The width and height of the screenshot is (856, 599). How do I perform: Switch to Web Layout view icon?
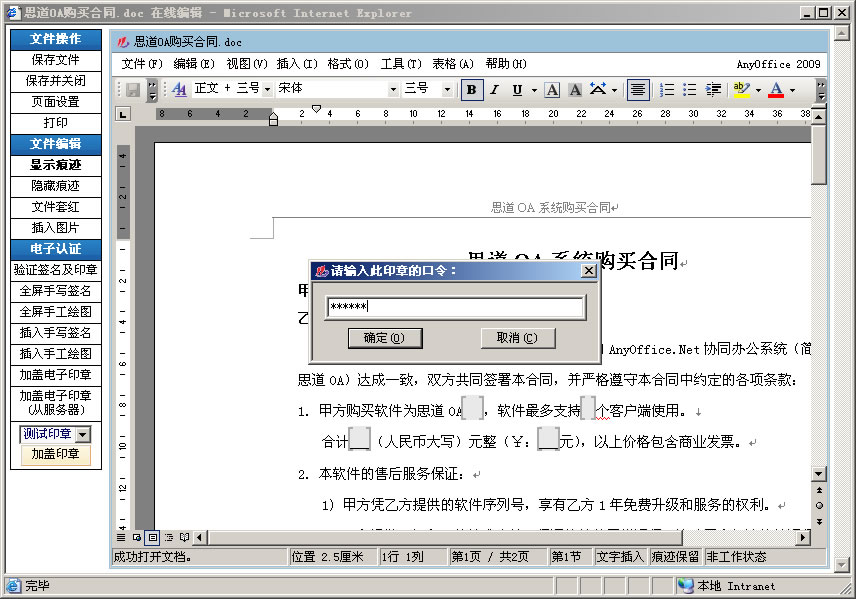137,537
